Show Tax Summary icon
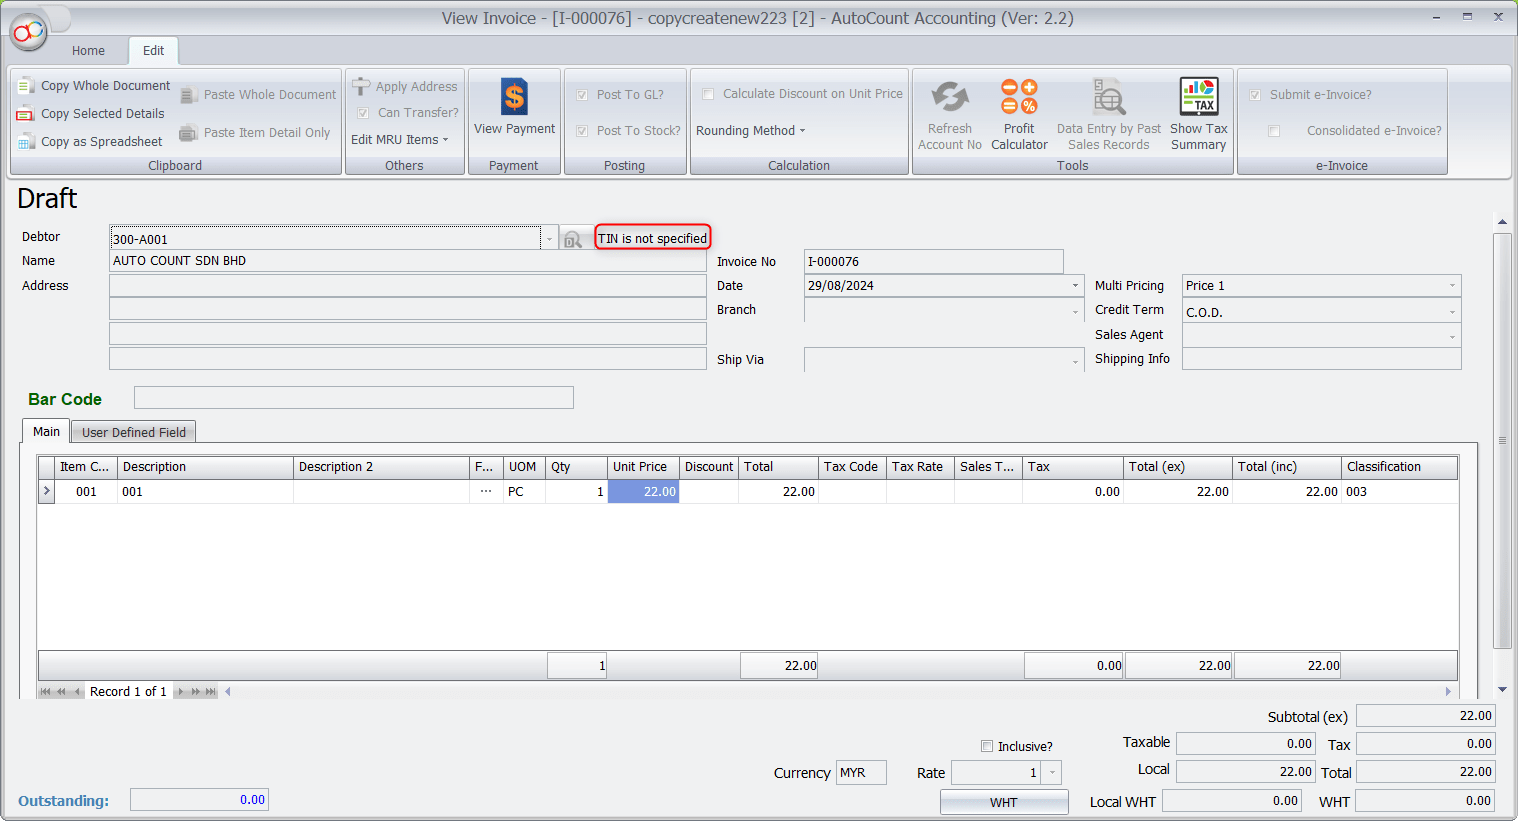Screen dimensions: 1518x821 1199,98
